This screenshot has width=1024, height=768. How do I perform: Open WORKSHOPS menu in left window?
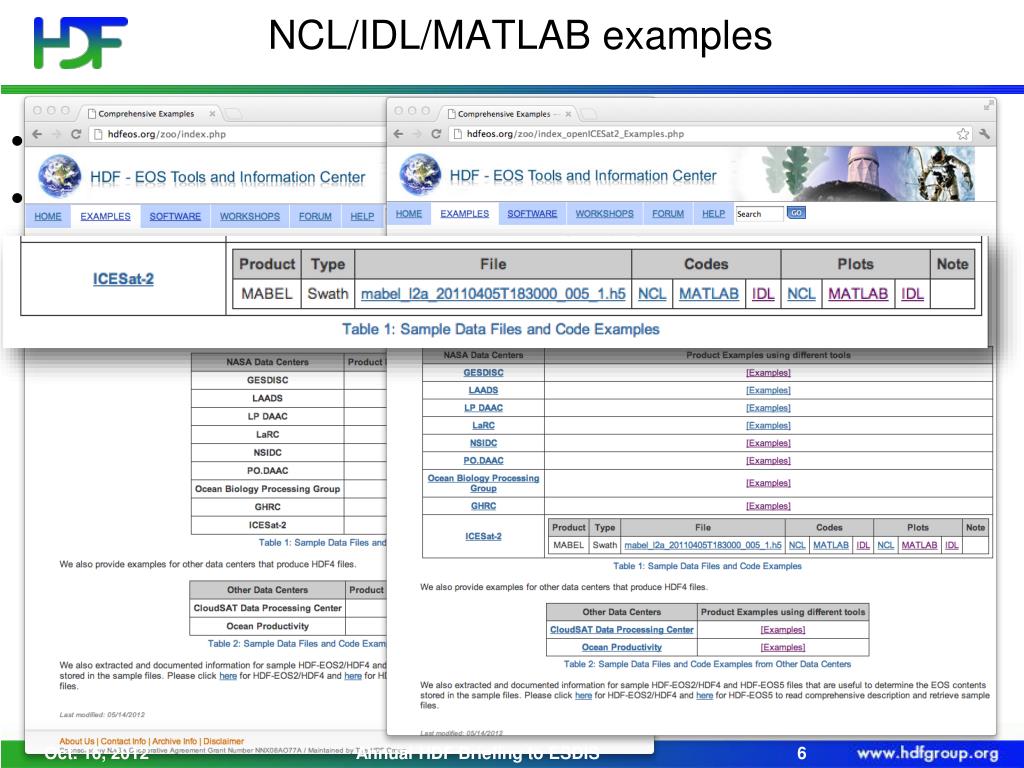point(249,216)
